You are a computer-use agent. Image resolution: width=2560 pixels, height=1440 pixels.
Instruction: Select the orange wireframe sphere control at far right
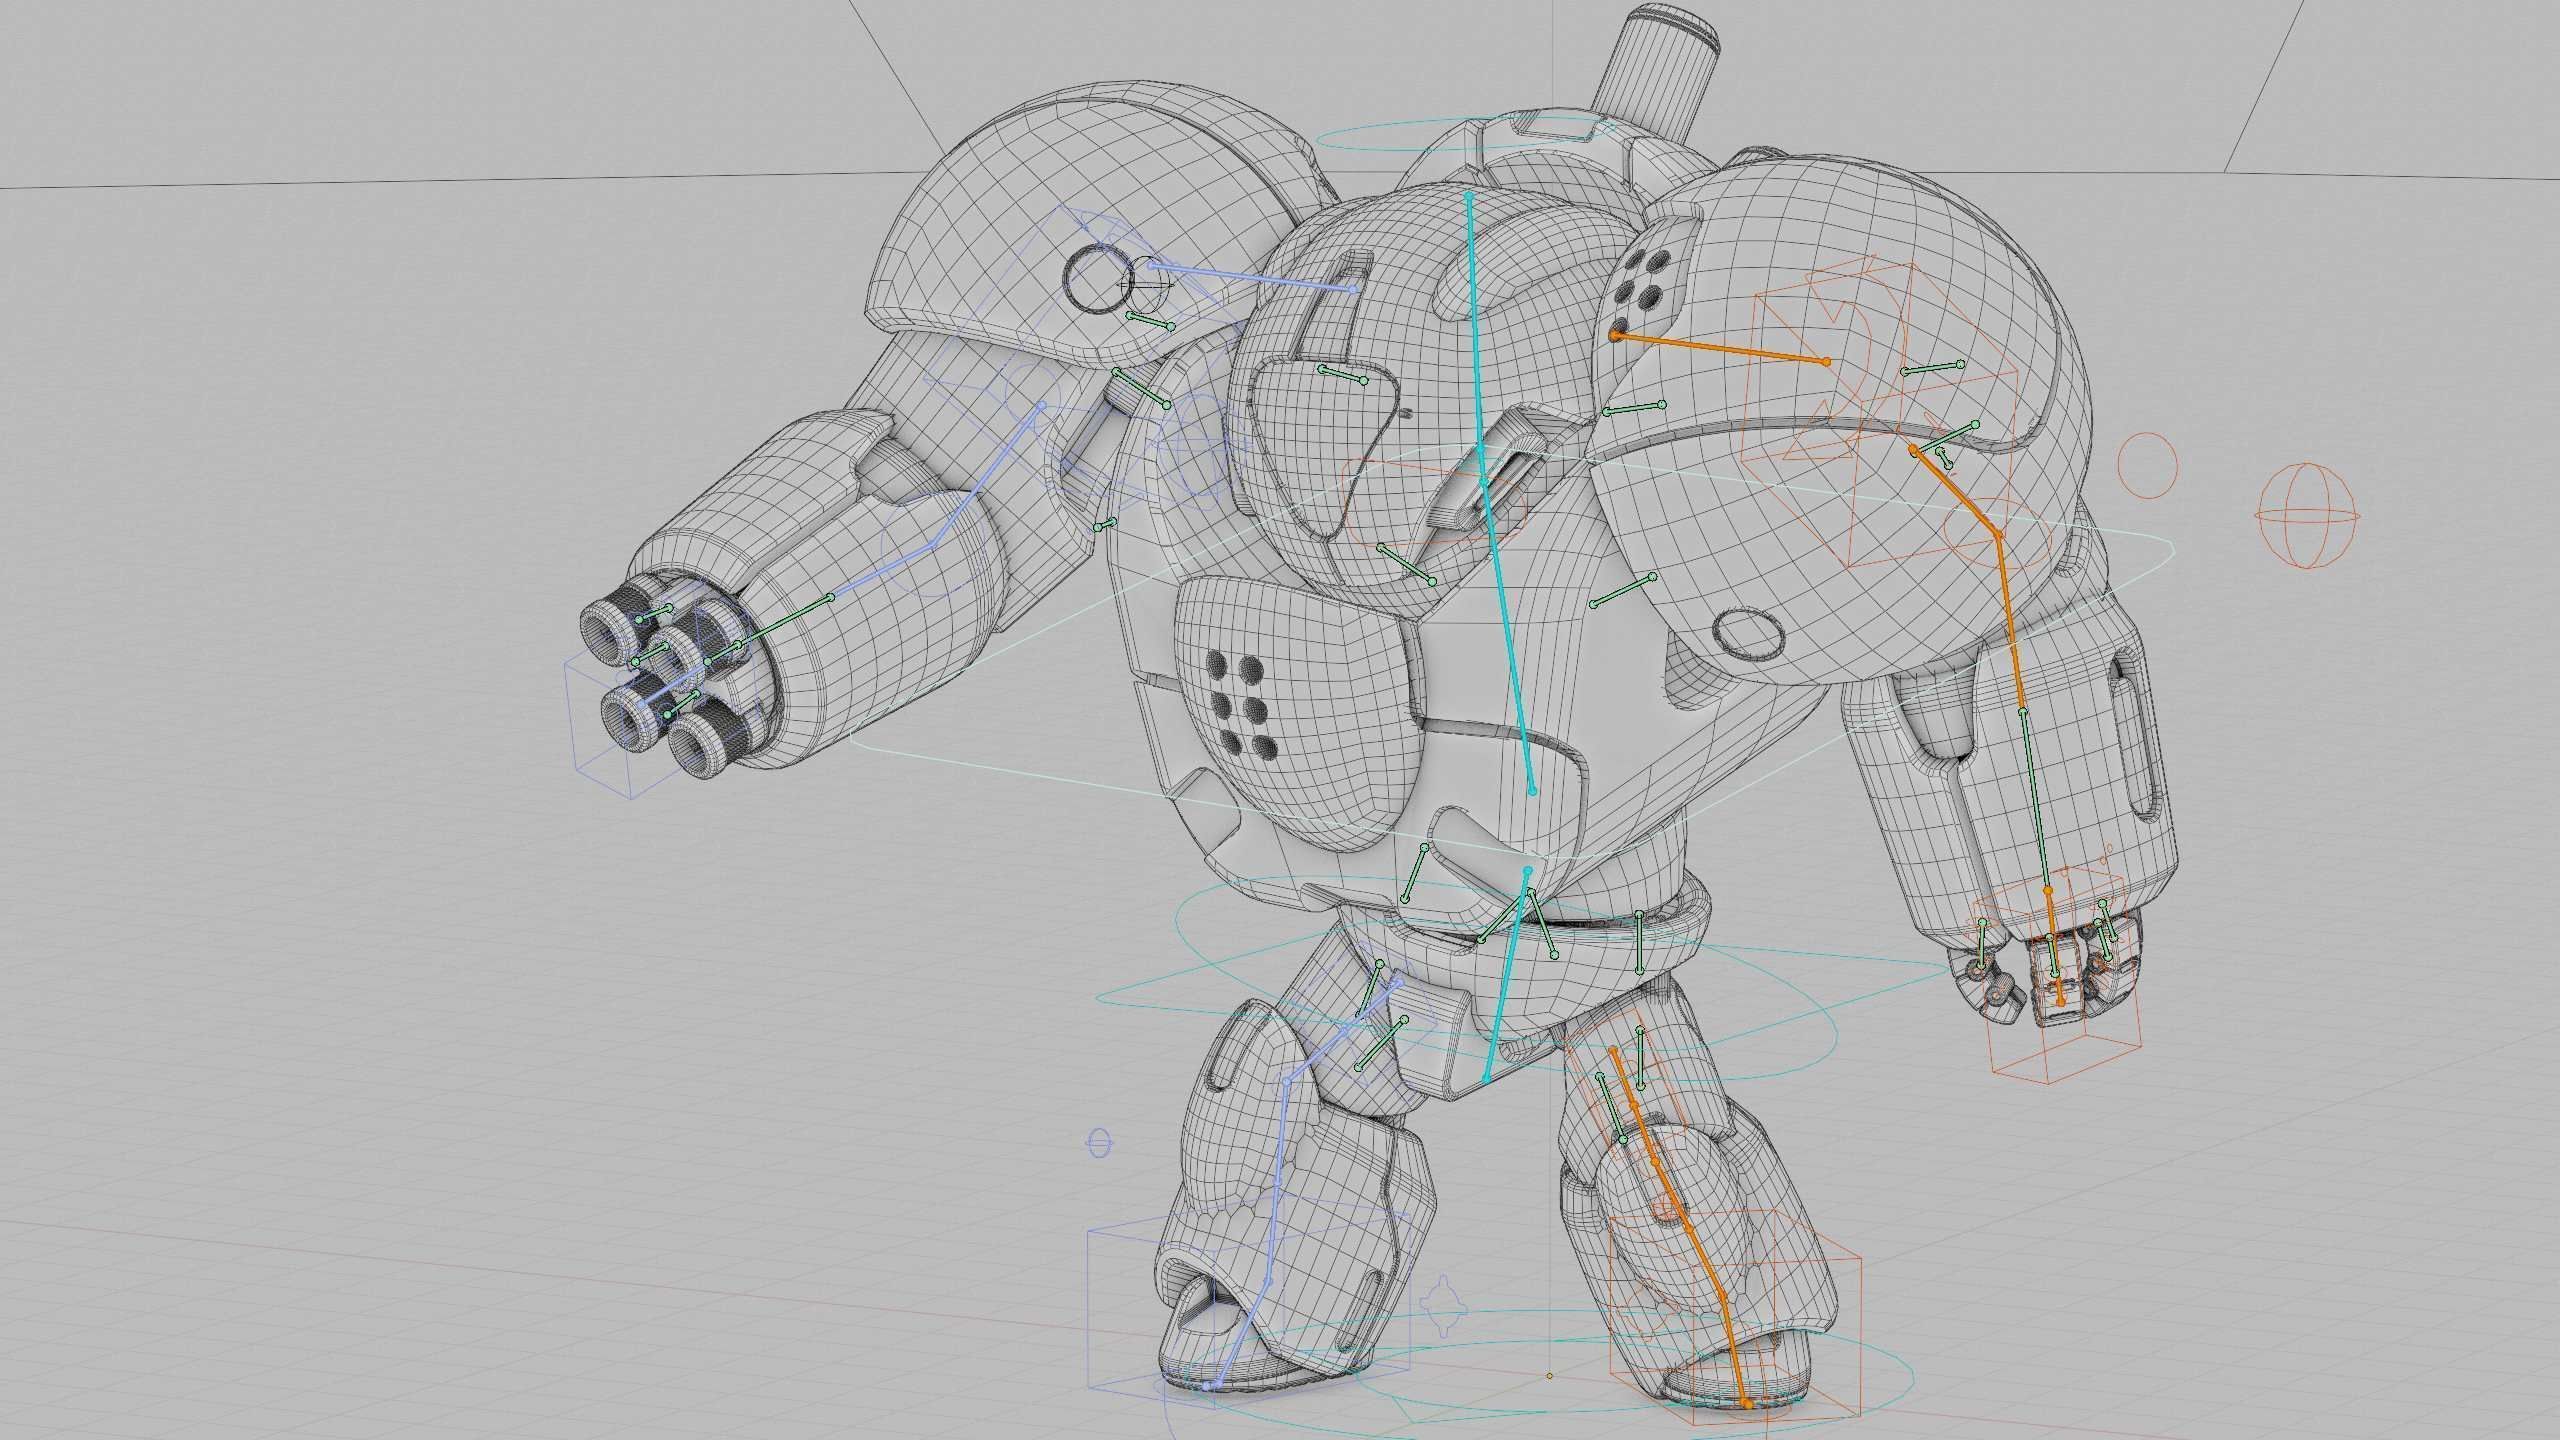(x=2307, y=514)
